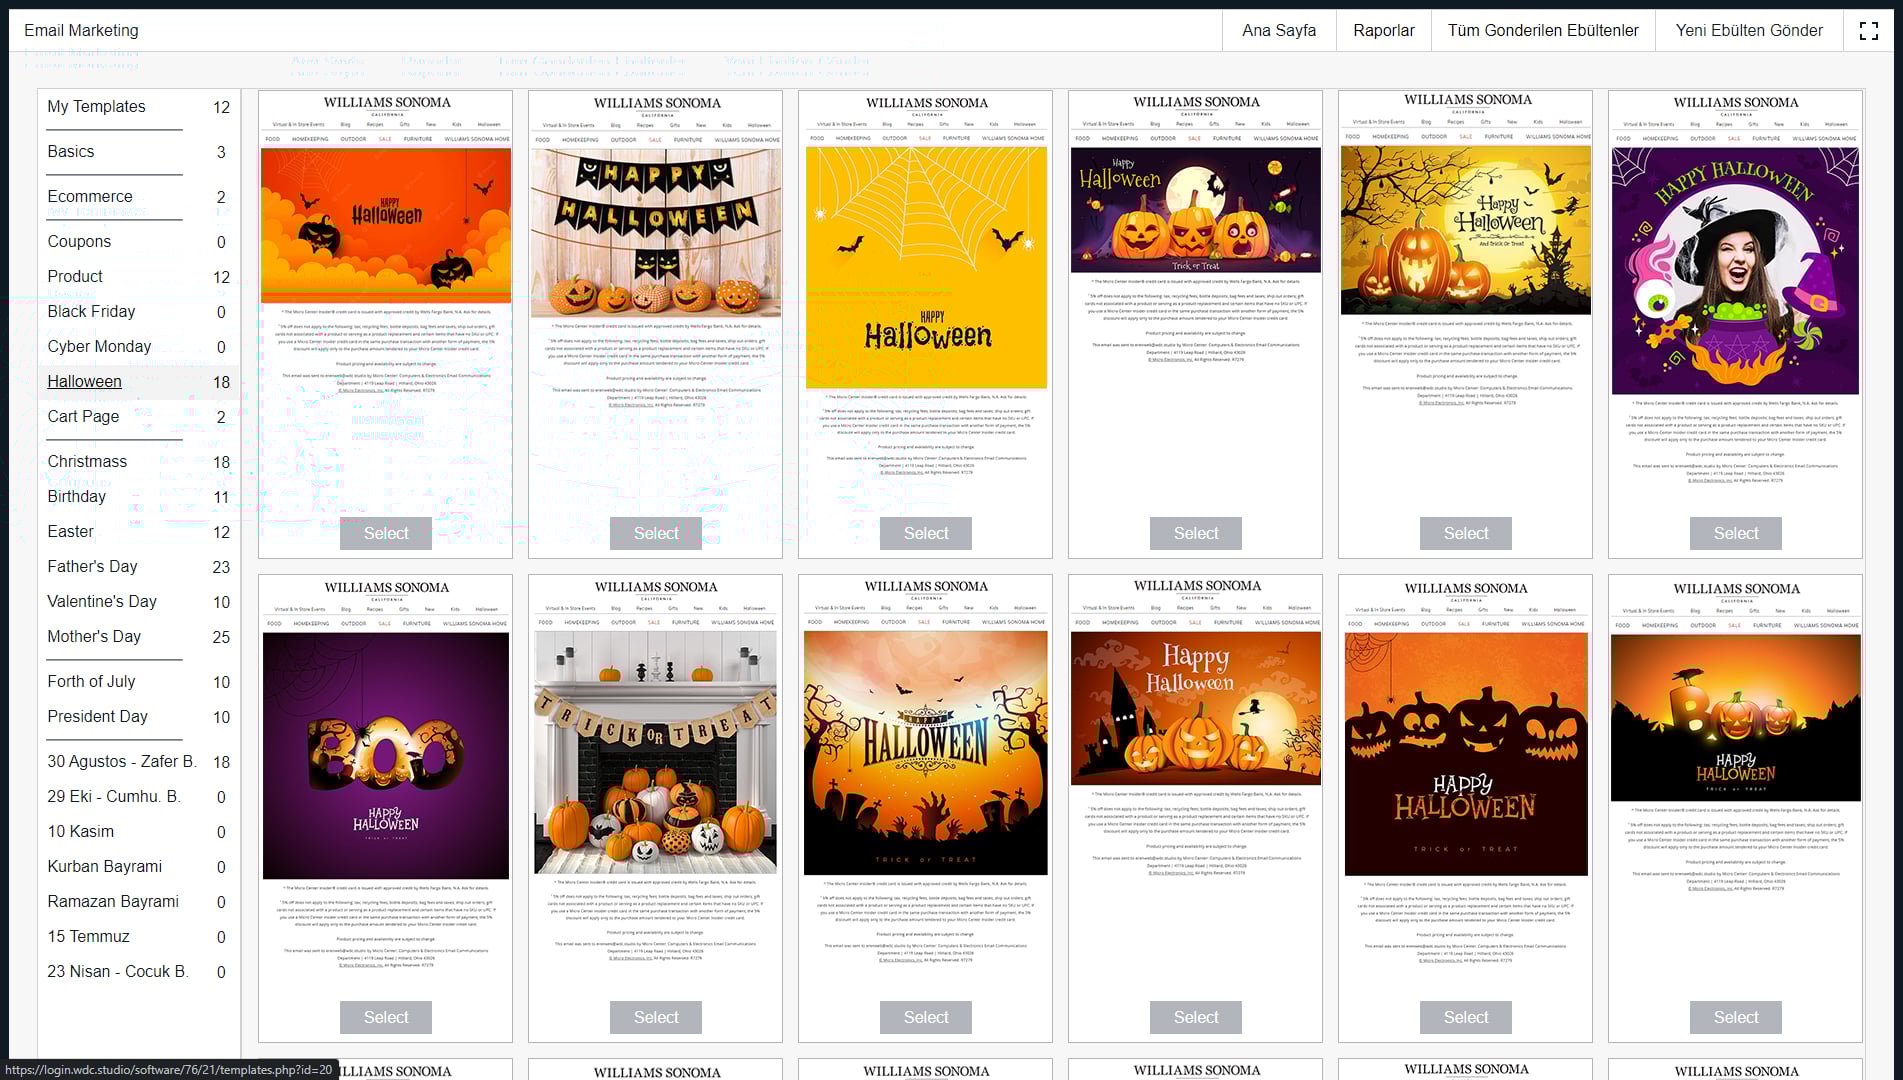Image resolution: width=1903 pixels, height=1080 pixels.
Task: Select button for black pumpkin silhouettes row template
Action: tap(1466, 1018)
